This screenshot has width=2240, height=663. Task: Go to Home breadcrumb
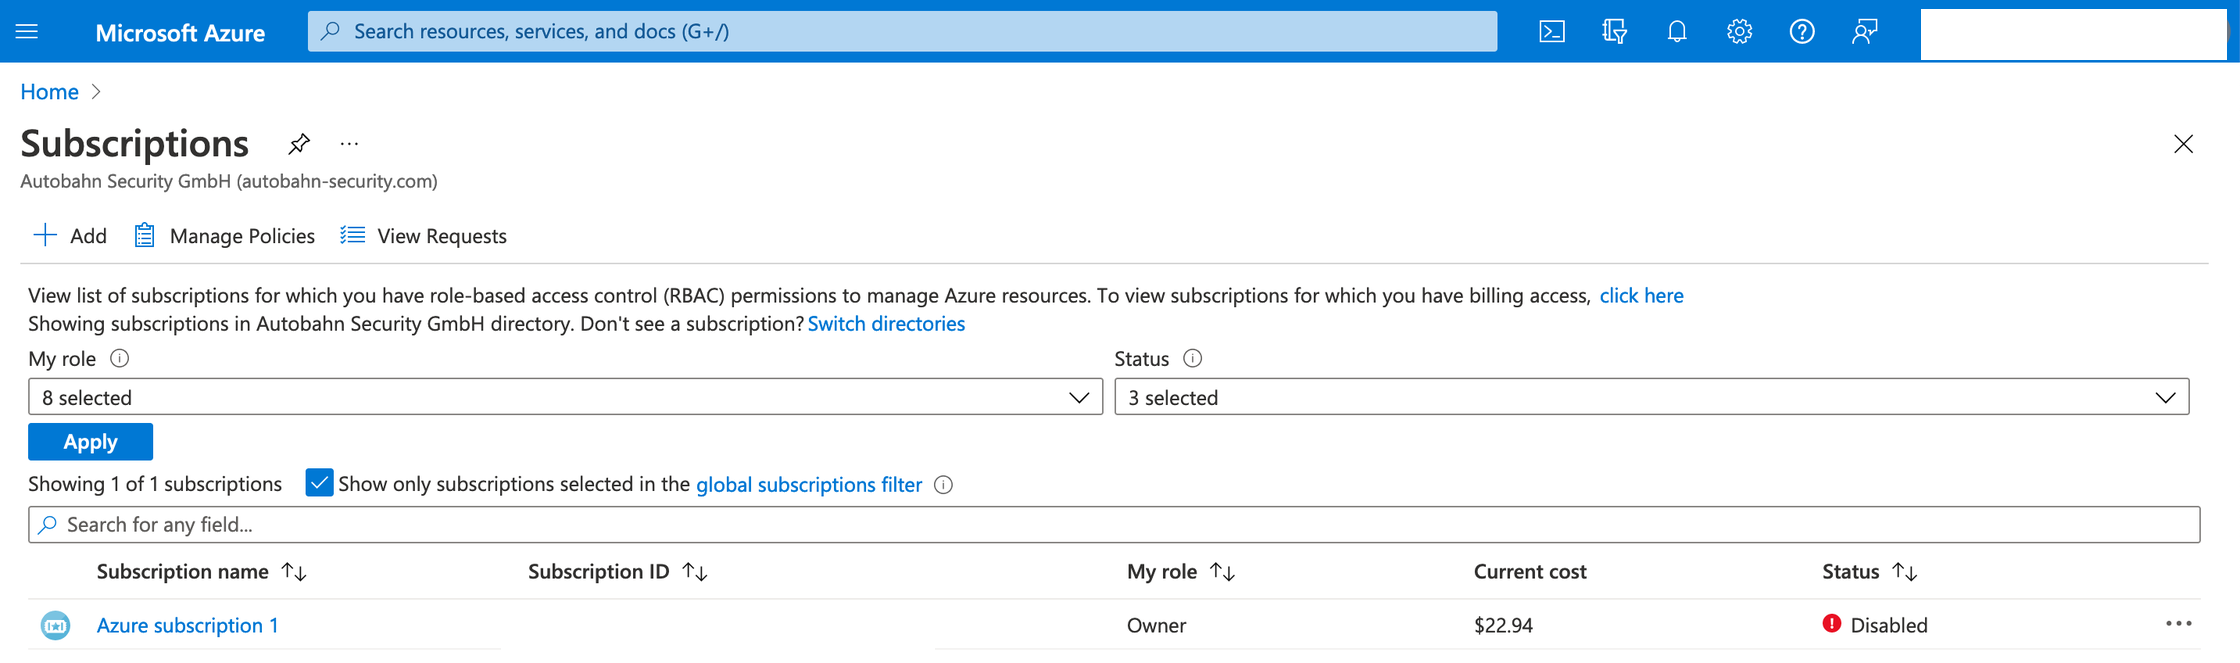tap(49, 92)
